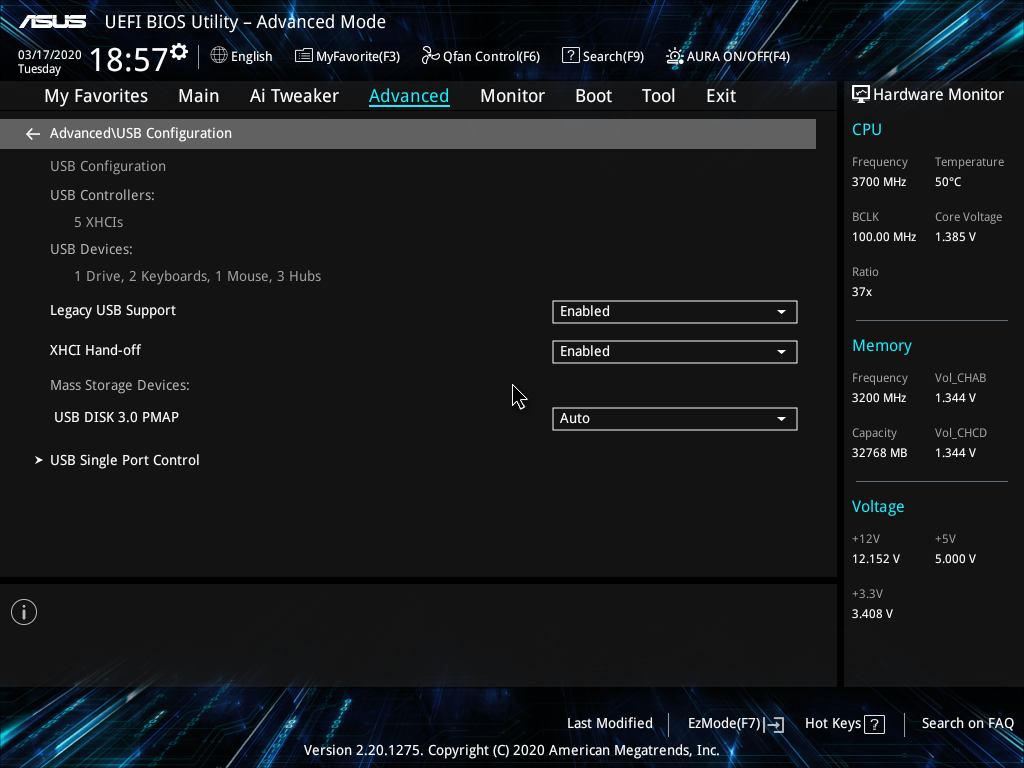
Task: Click the CPU temperature value 50°C
Action: (x=948, y=182)
